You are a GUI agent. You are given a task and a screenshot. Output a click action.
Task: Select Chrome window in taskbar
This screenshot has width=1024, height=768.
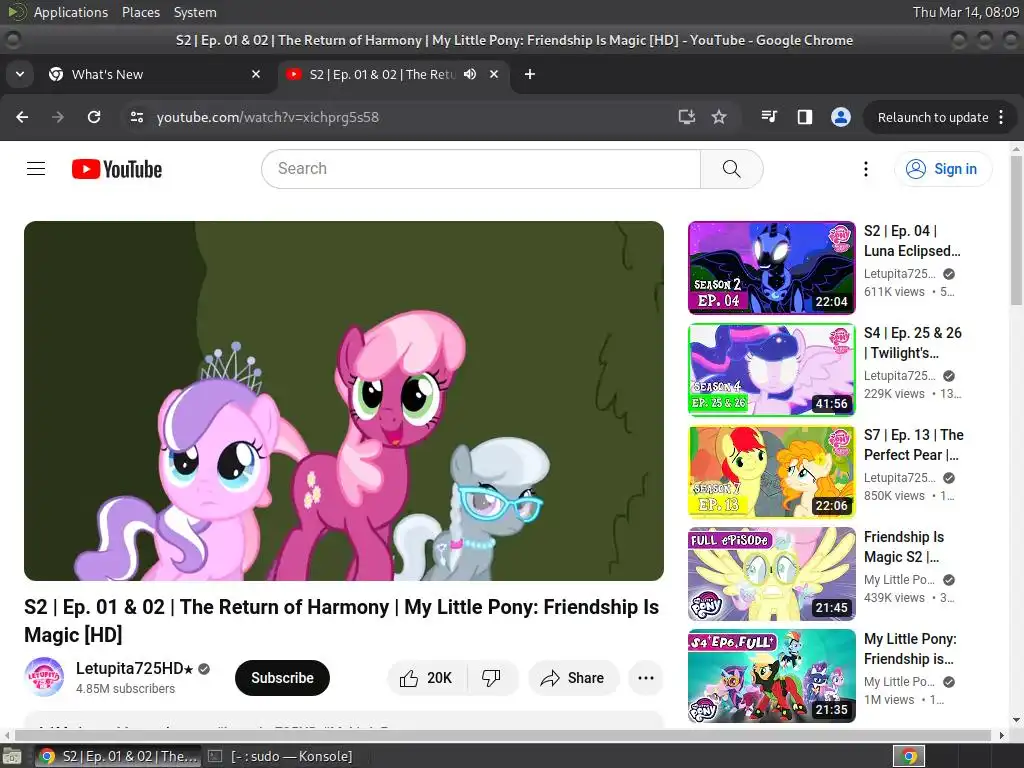pos(118,756)
